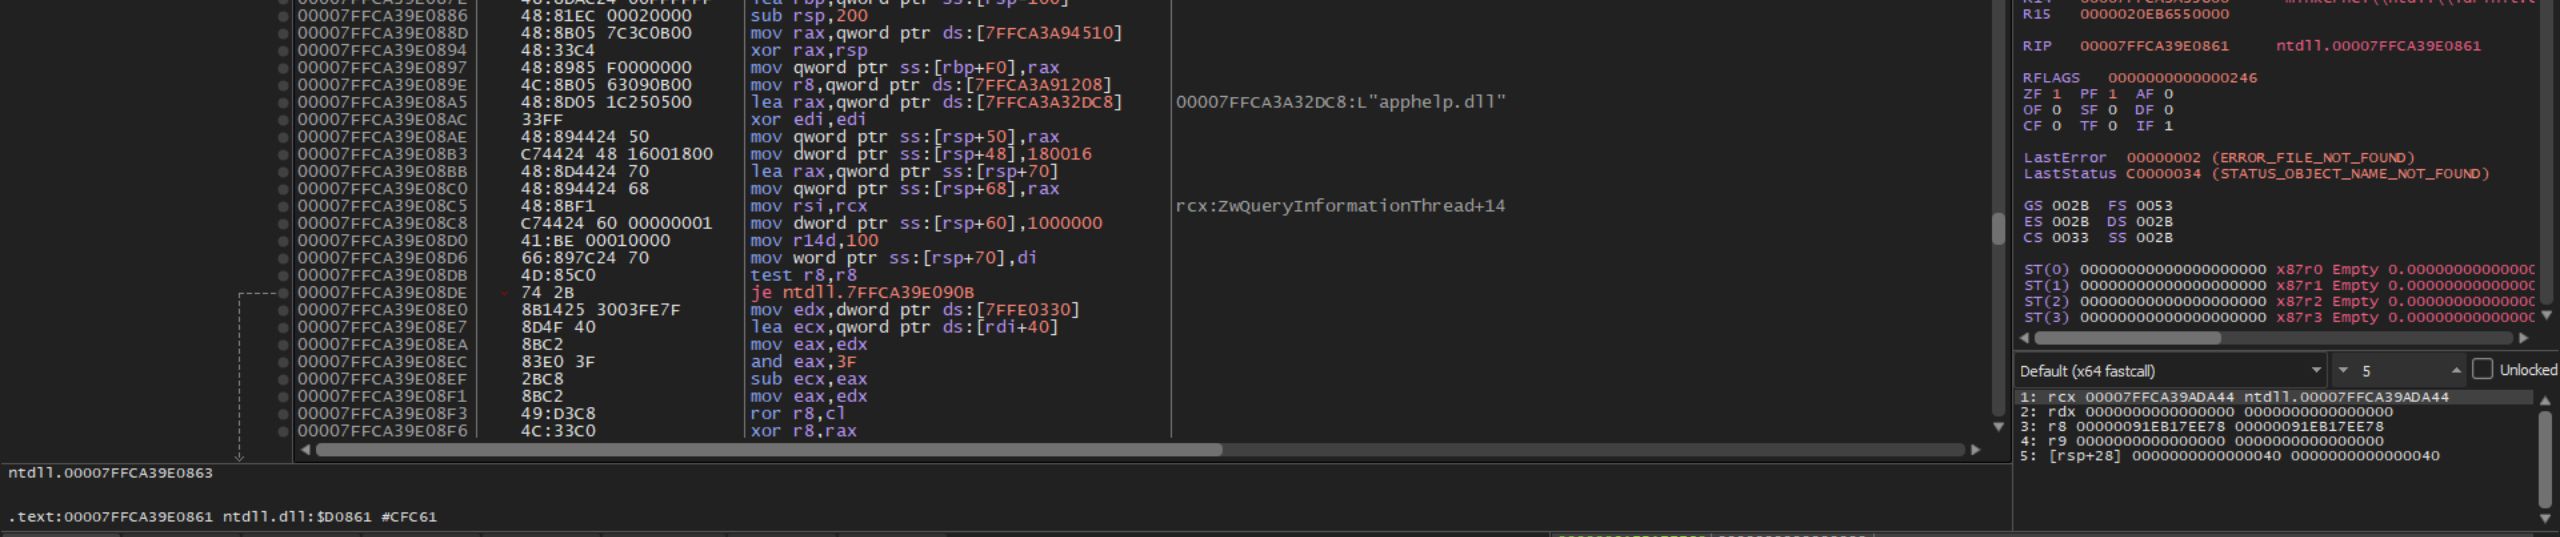Select the je ntdll.7FFCA39E090B instruction
Screen dimensions: 2560x537
pyautogui.click(x=862, y=293)
